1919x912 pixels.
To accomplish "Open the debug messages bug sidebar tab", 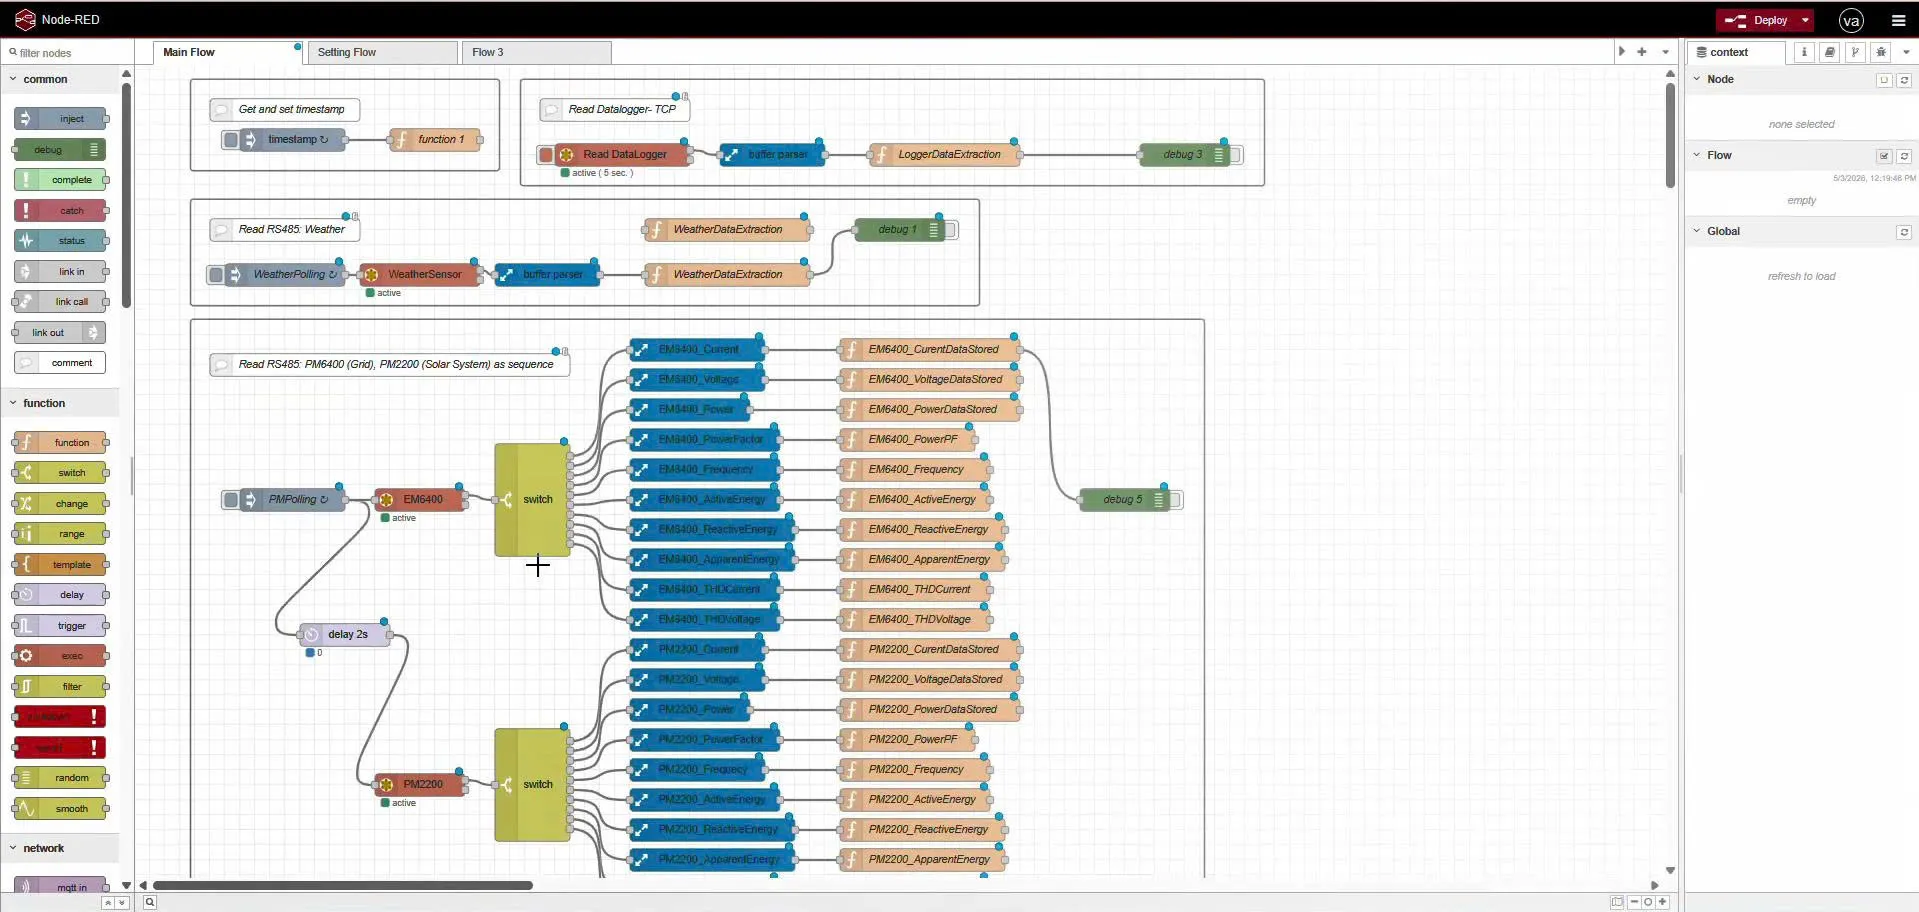I will 1881,52.
